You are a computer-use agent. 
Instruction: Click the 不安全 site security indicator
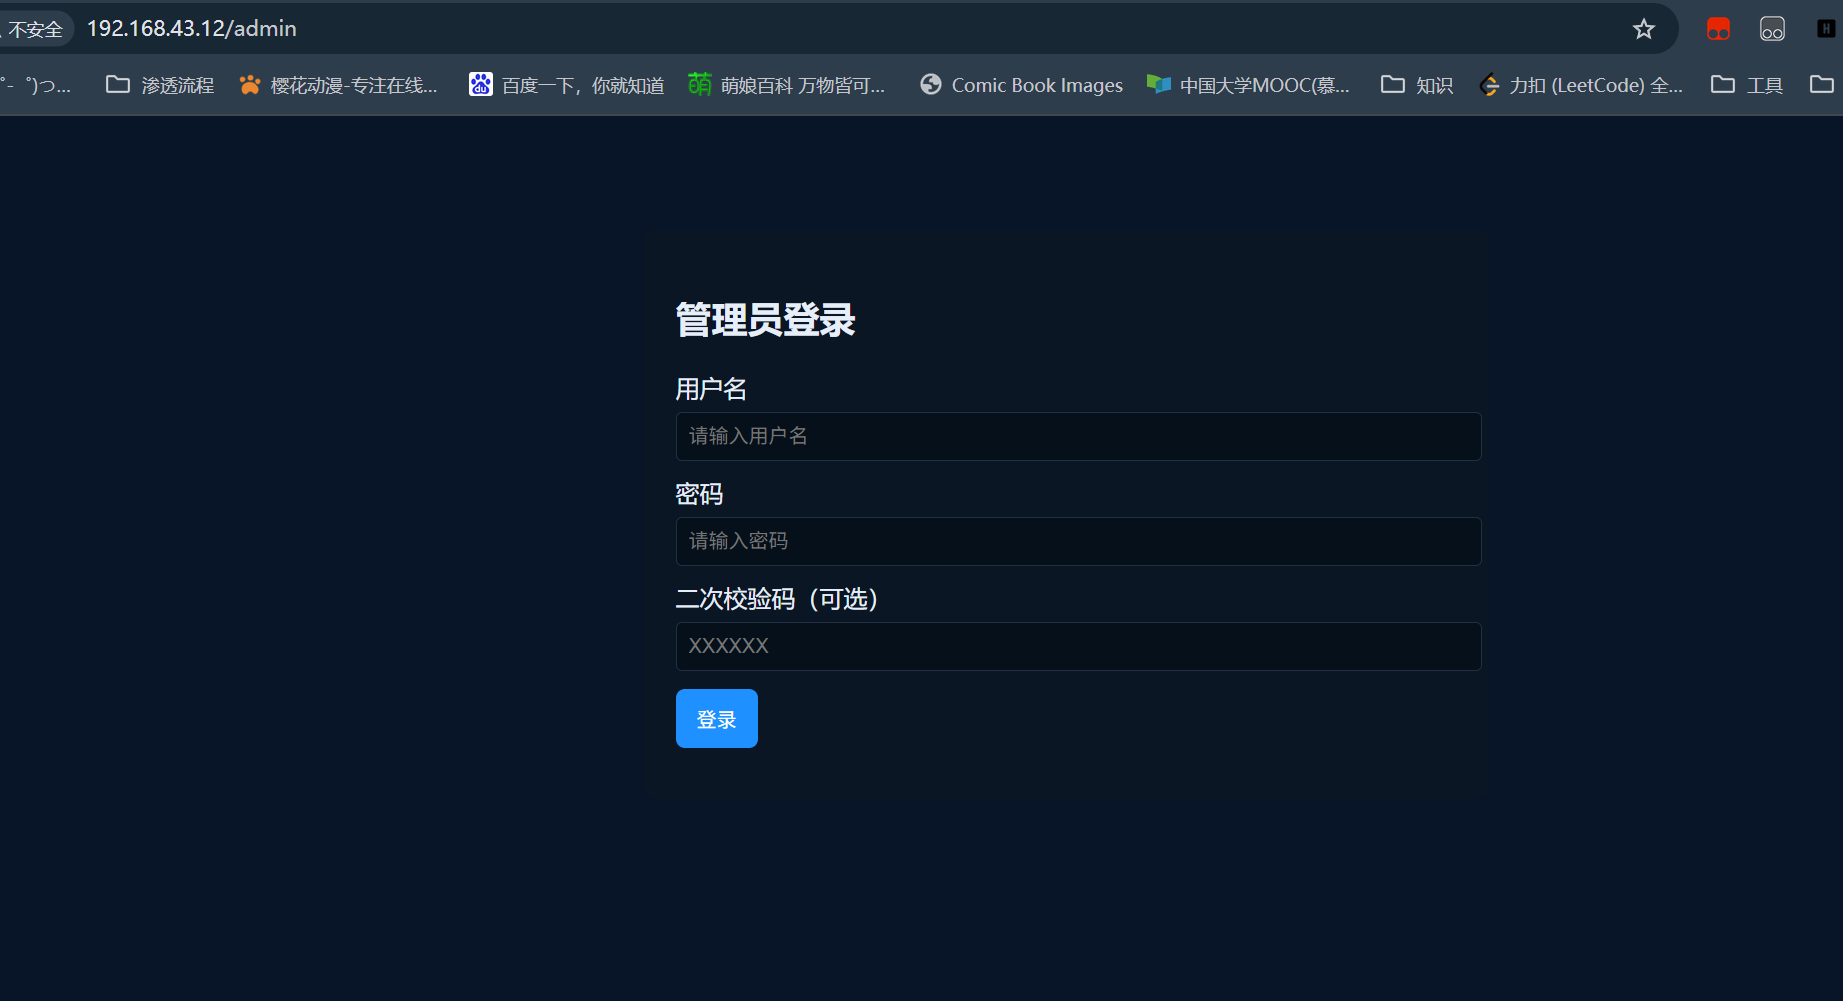click(36, 29)
